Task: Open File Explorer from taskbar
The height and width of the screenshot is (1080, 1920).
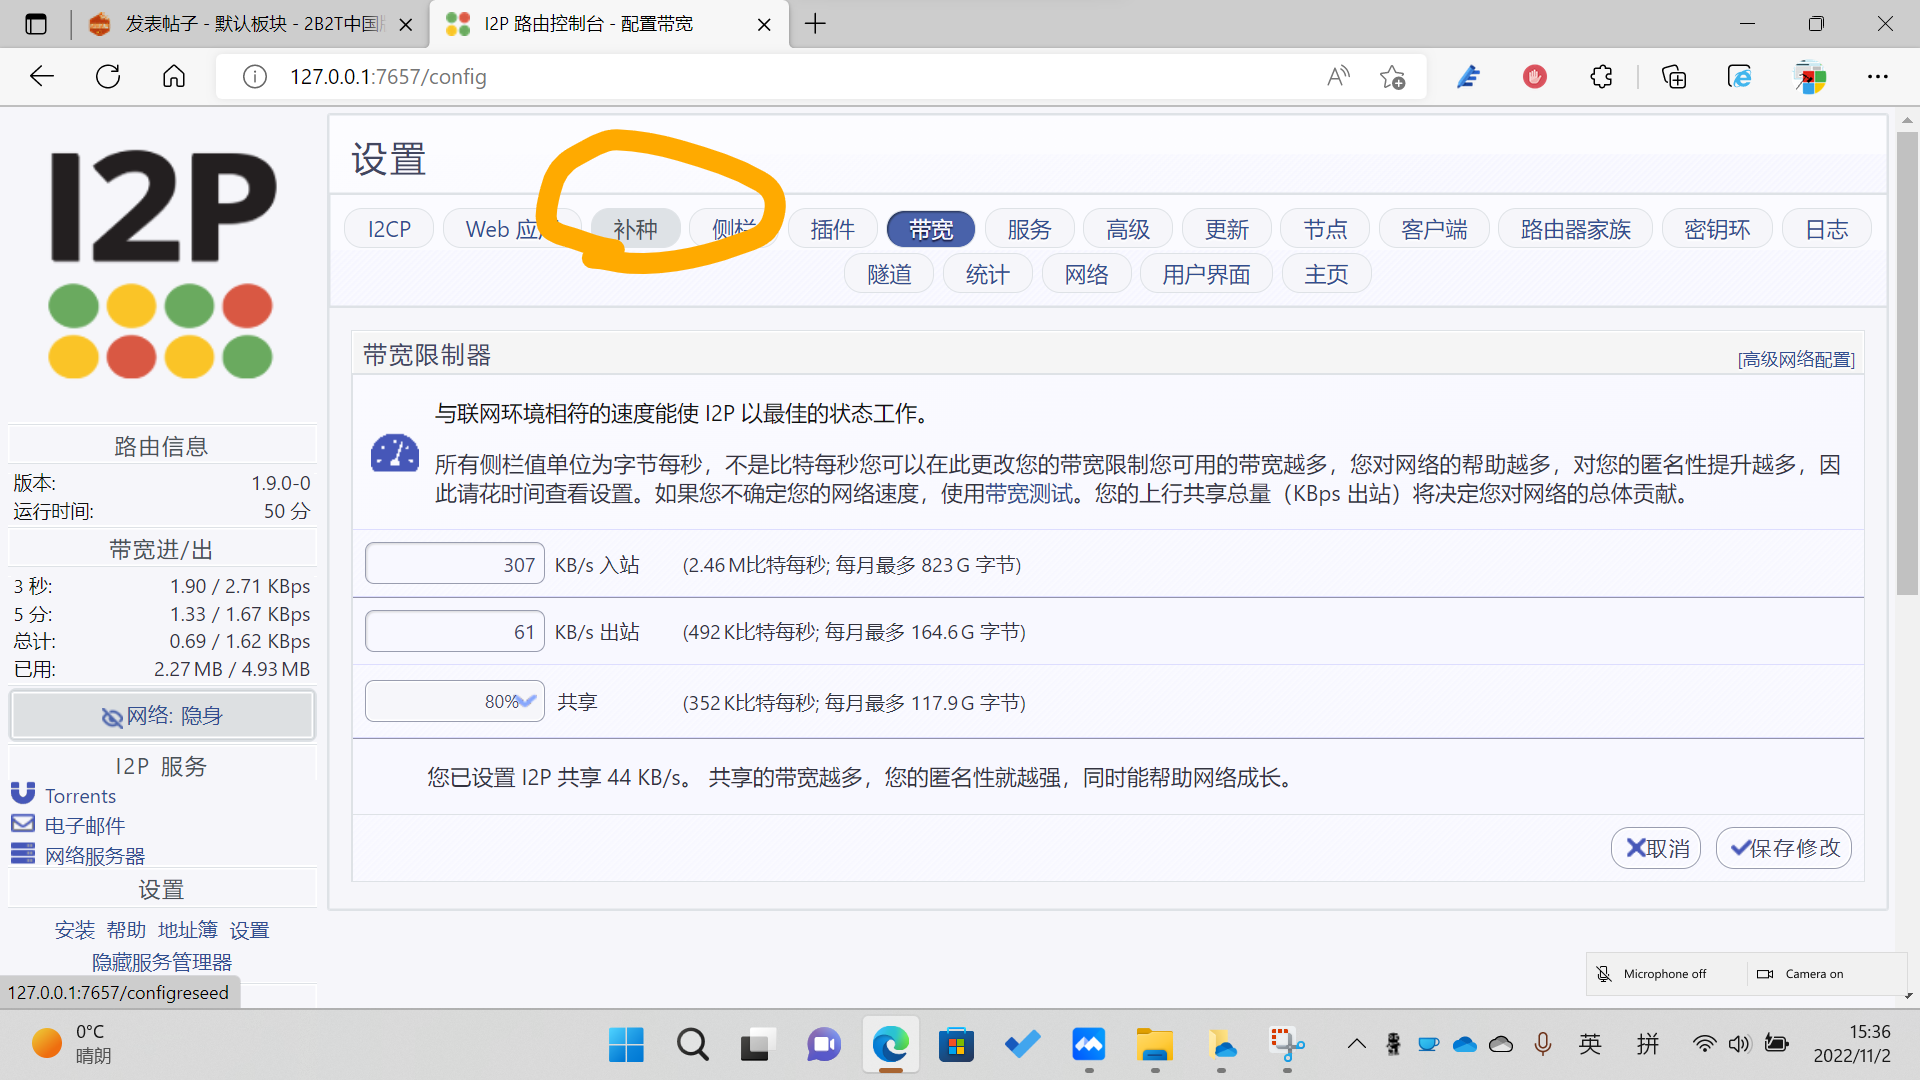Action: (1154, 1045)
